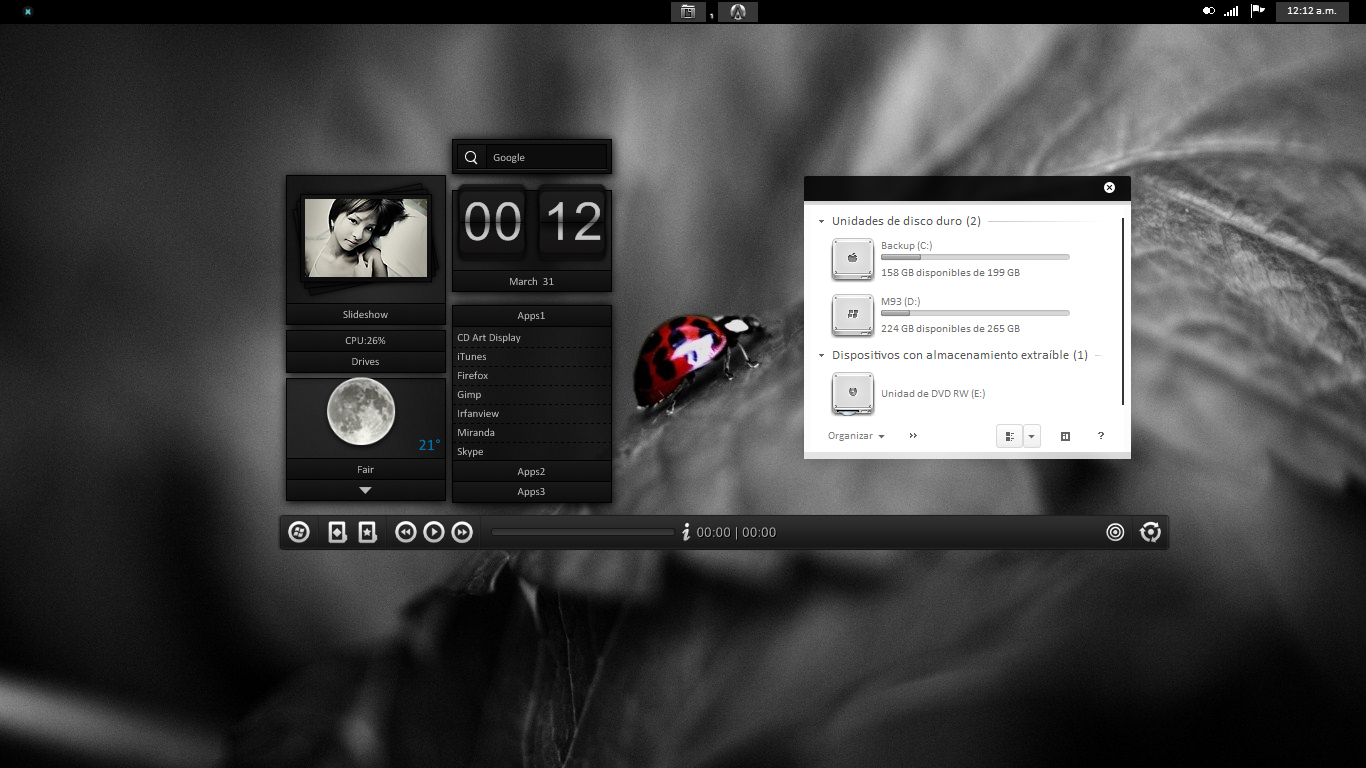Click '158 GB disponibles de 199 GB' text

[950, 272]
